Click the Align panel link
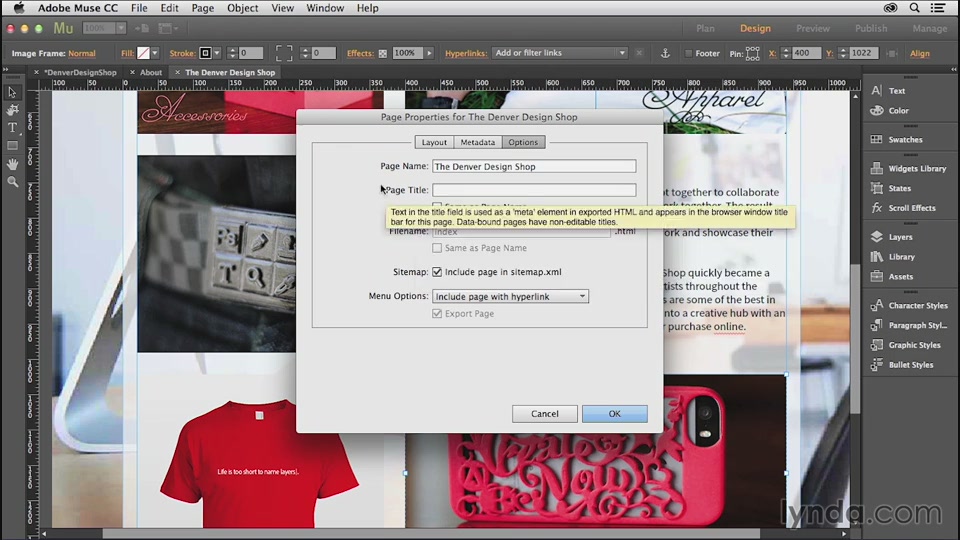Viewport: 960px width, 540px height. click(920, 53)
